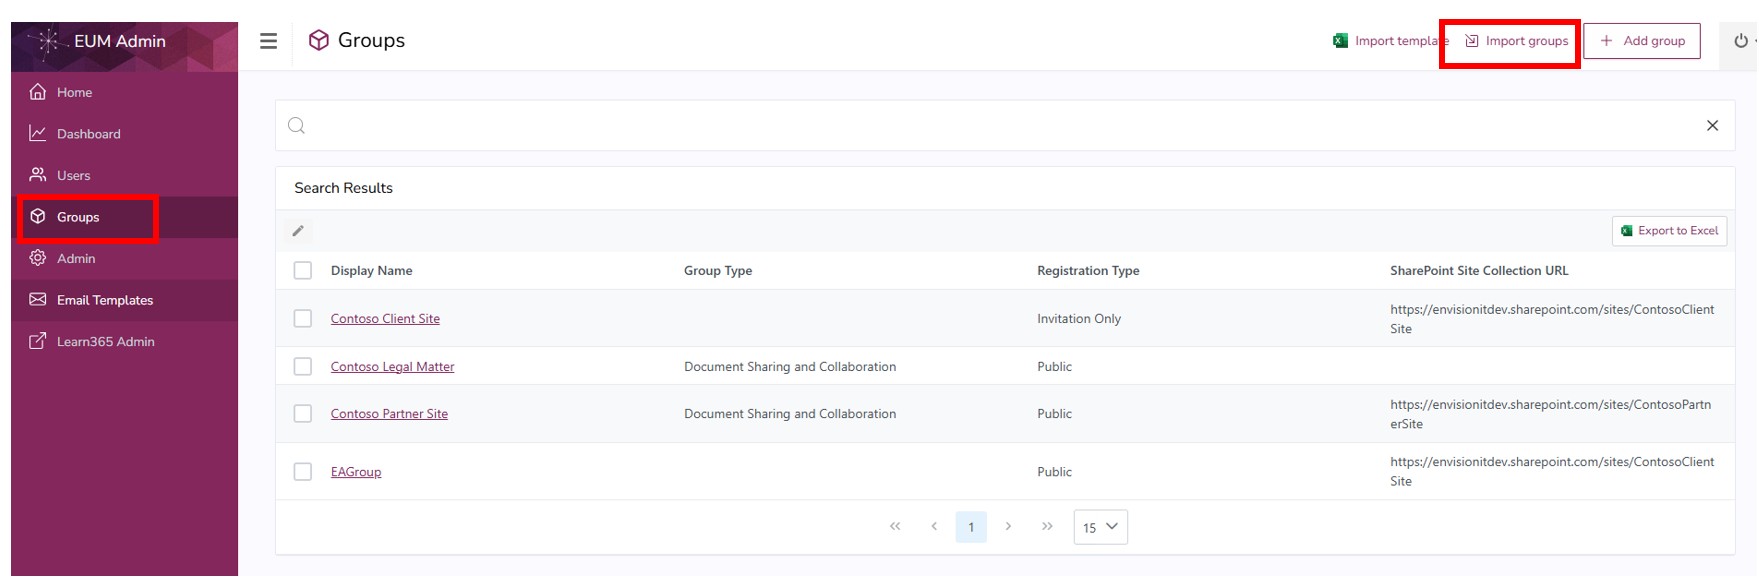The image size is (1759, 583).
Task: Click the Registration Type column header
Action: pos(1088,271)
